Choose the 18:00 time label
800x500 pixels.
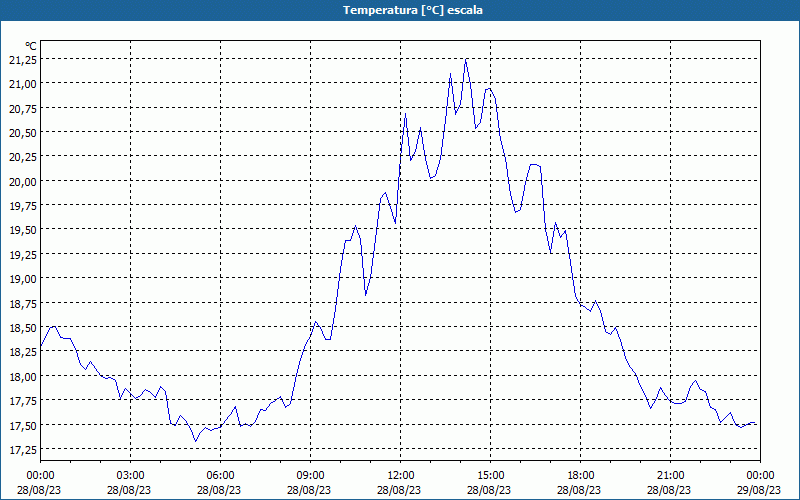point(581,476)
